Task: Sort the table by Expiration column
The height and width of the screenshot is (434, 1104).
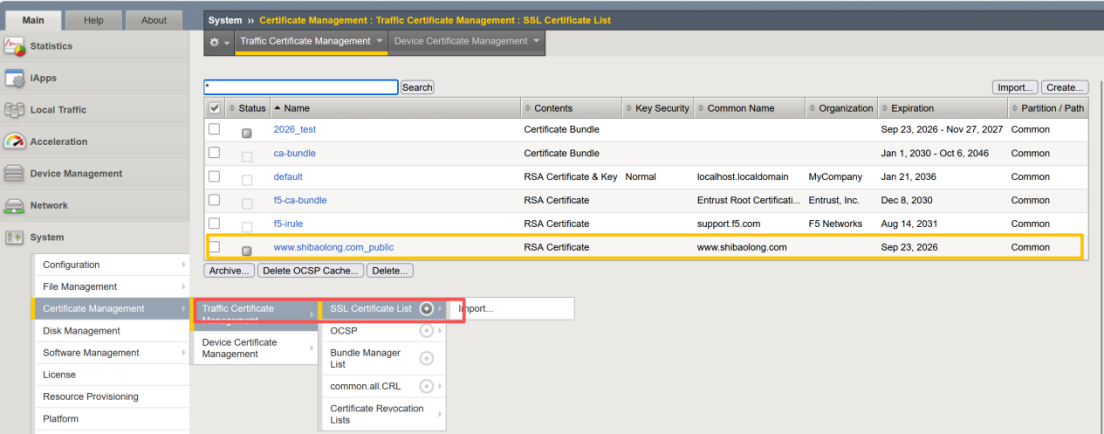Action: 912,108
